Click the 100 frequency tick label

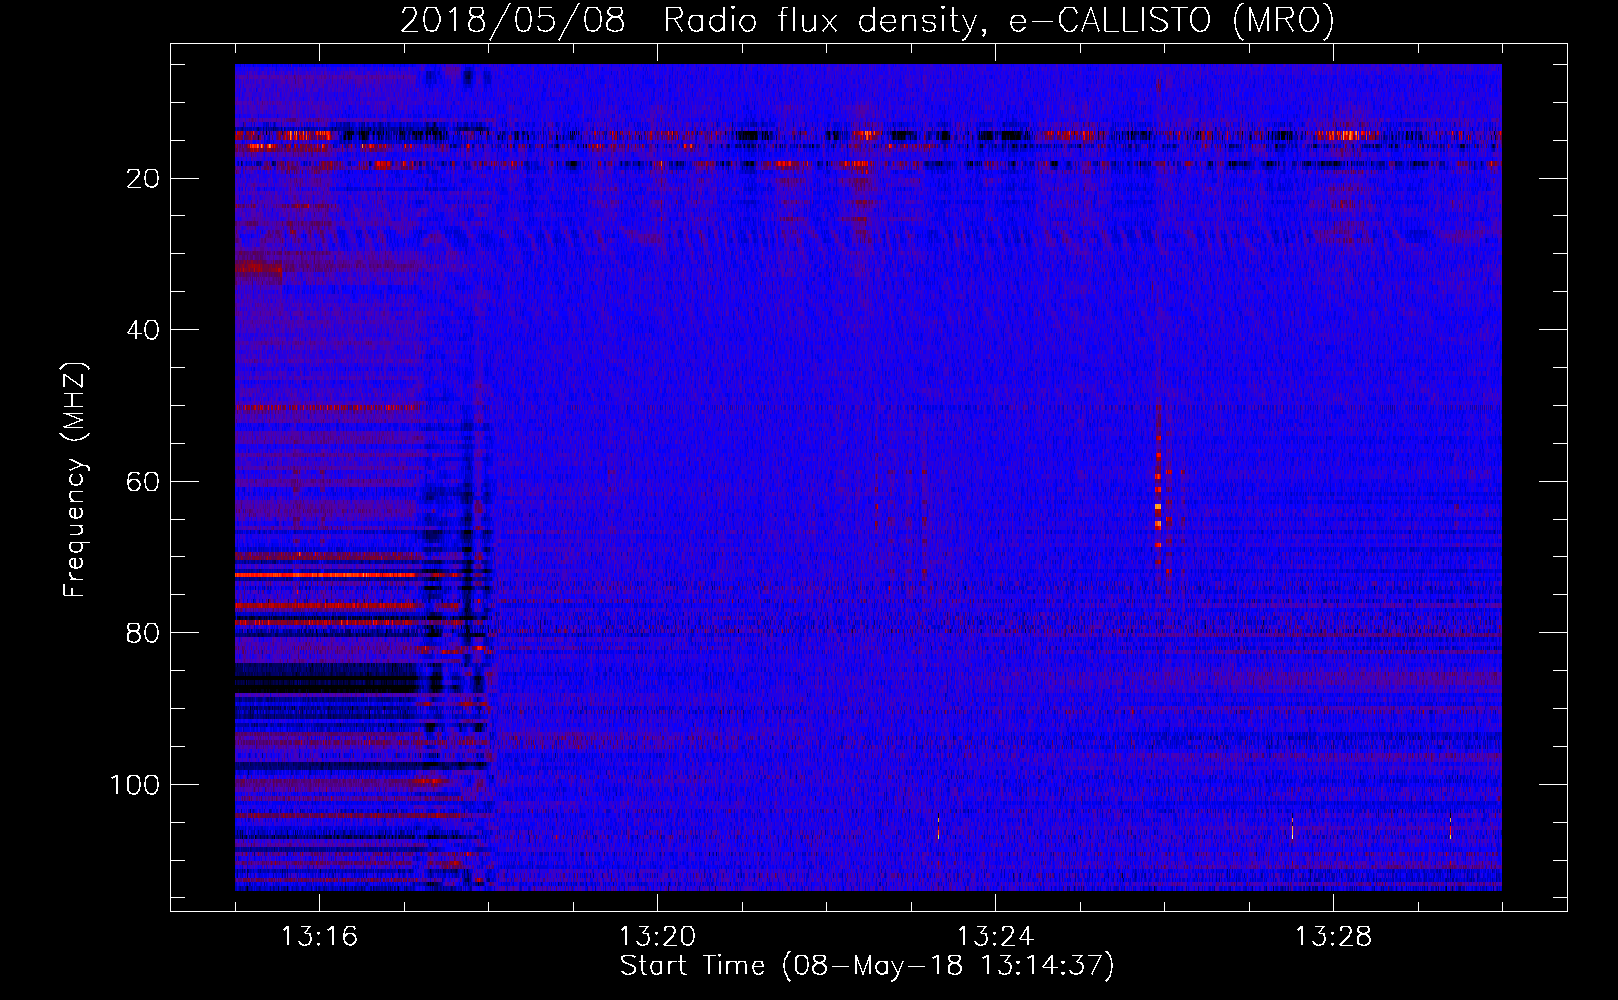(x=135, y=785)
